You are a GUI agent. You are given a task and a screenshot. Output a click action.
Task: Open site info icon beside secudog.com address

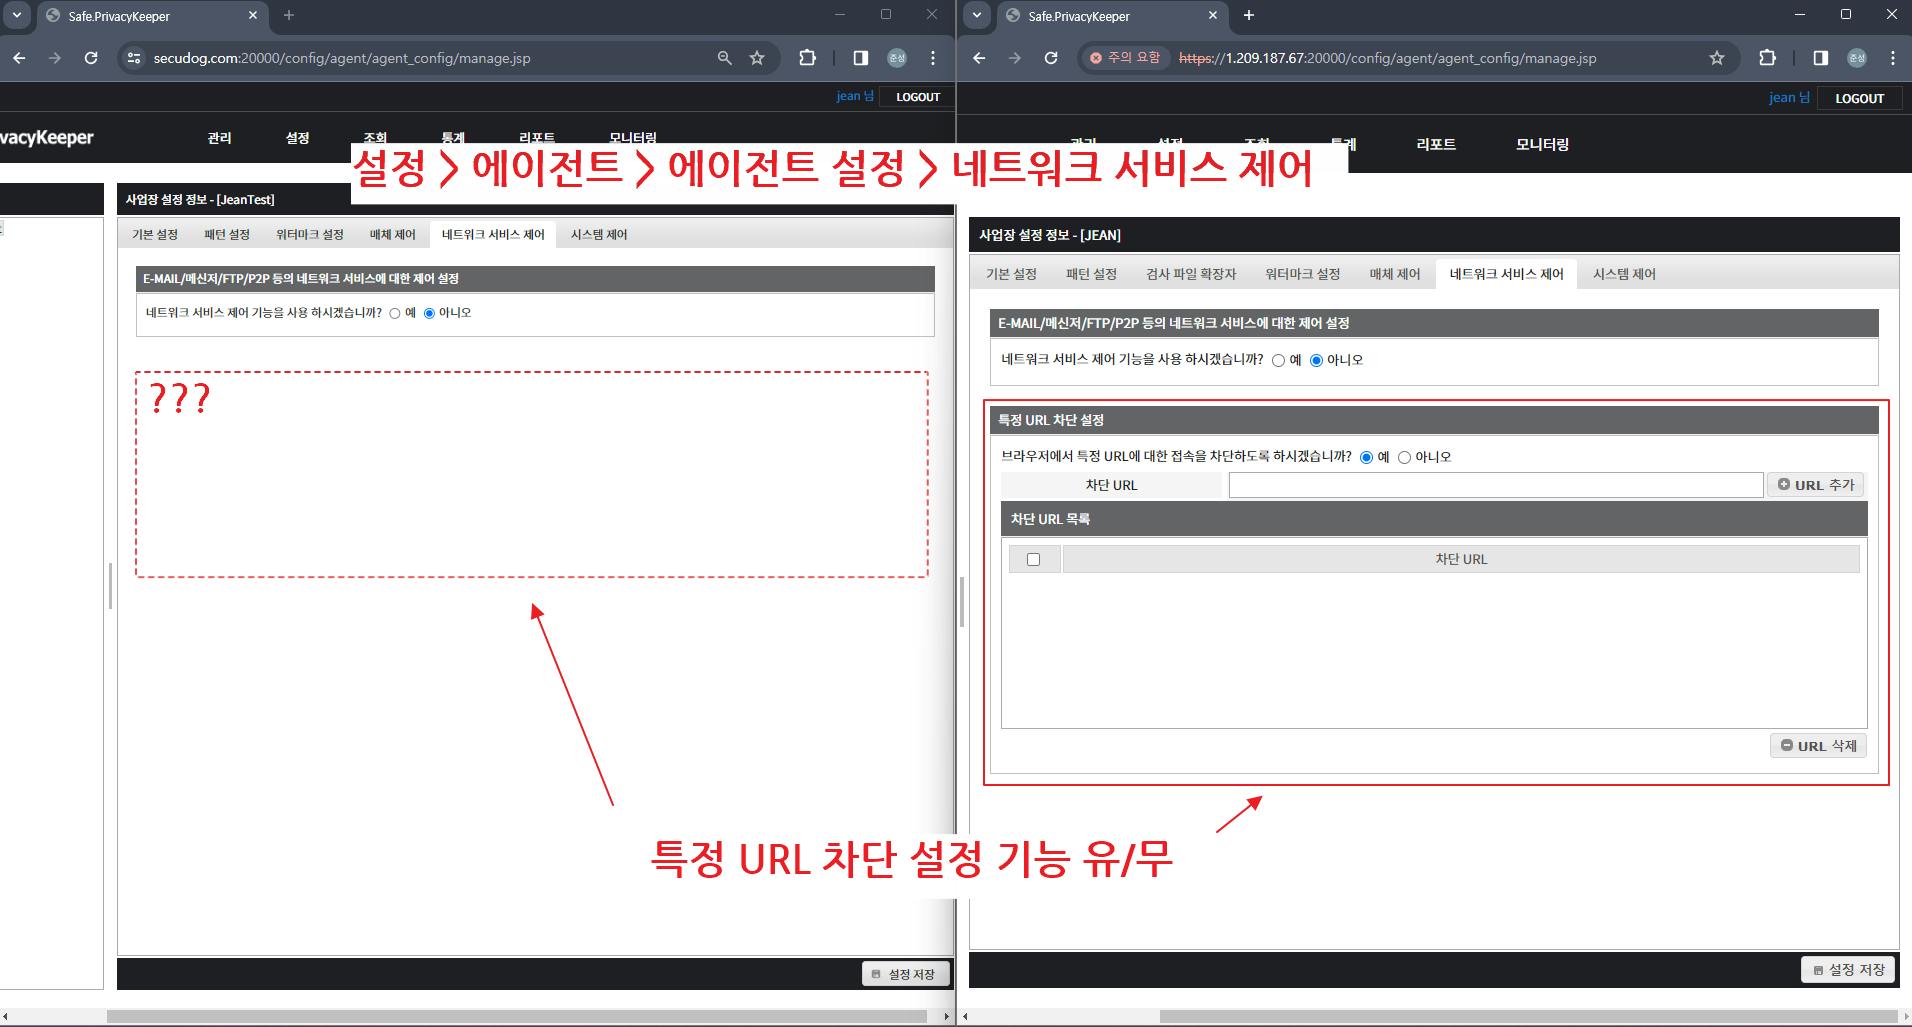click(x=134, y=58)
